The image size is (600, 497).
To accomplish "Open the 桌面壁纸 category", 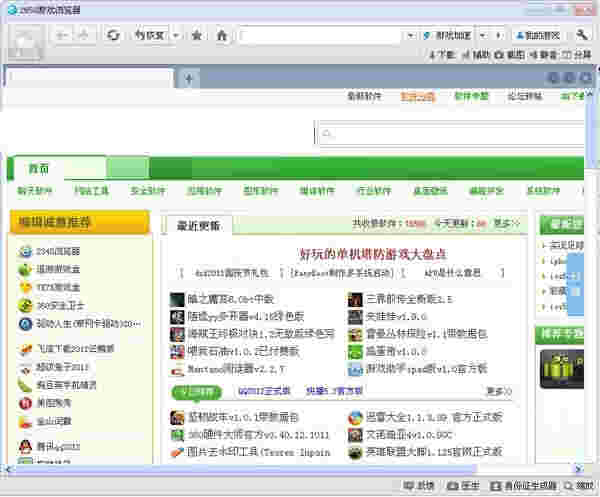I will coord(430,191).
